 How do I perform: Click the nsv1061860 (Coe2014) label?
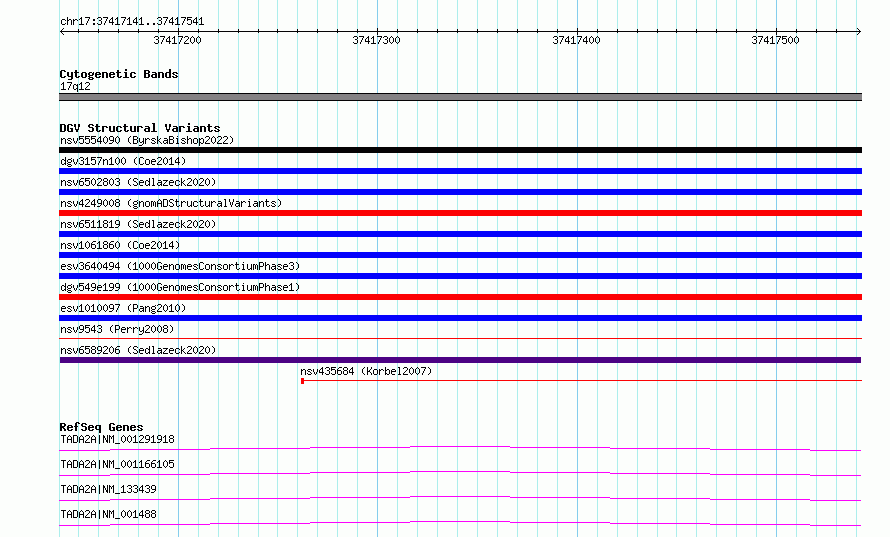120,245
